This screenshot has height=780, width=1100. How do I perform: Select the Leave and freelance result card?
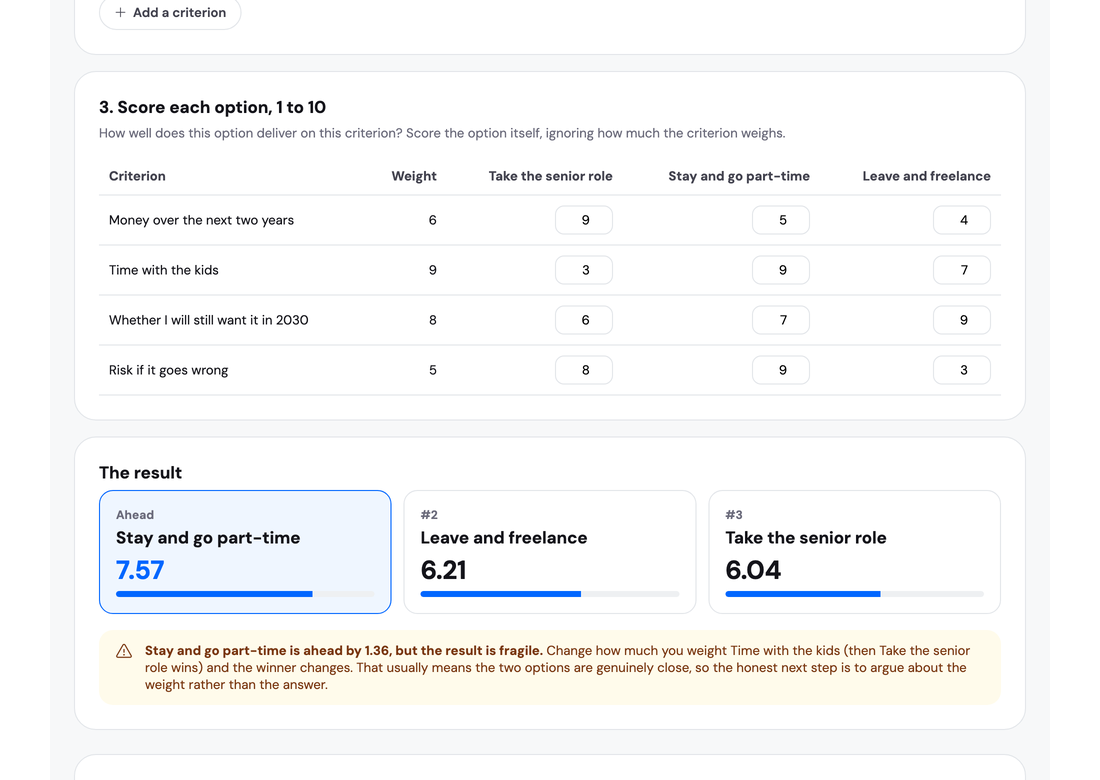click(550, 552)
